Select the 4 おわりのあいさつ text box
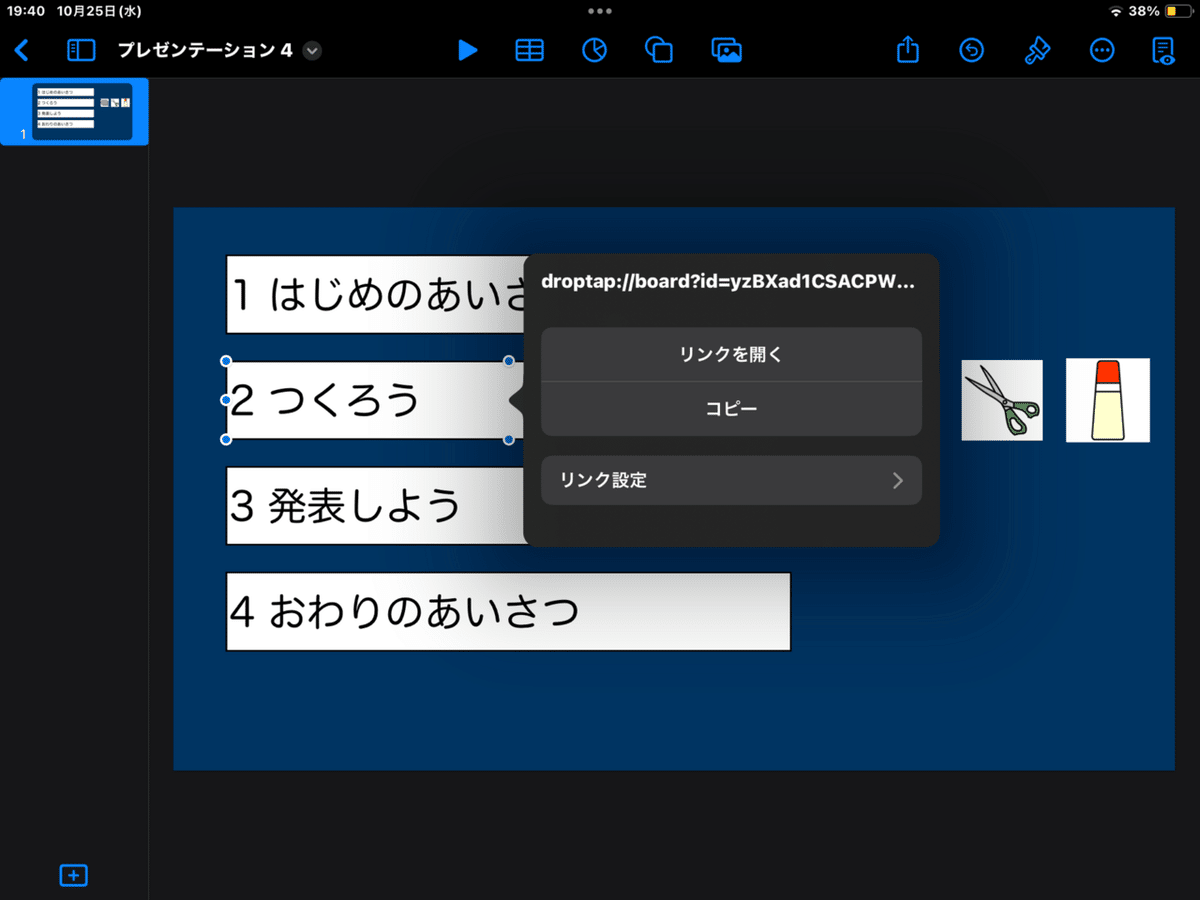1200x900 pixels. point(508,612)
